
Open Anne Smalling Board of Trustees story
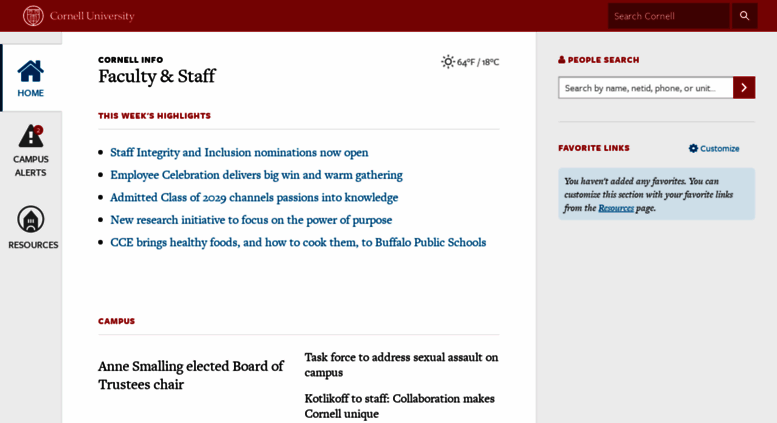[x=191, y=375]
